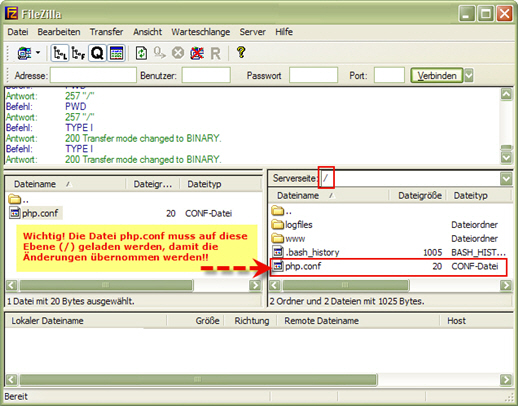The width and height of the screenshot is (518, 406).
Task: Toggle transfer queue display Q button
Action: pos(97,53)
